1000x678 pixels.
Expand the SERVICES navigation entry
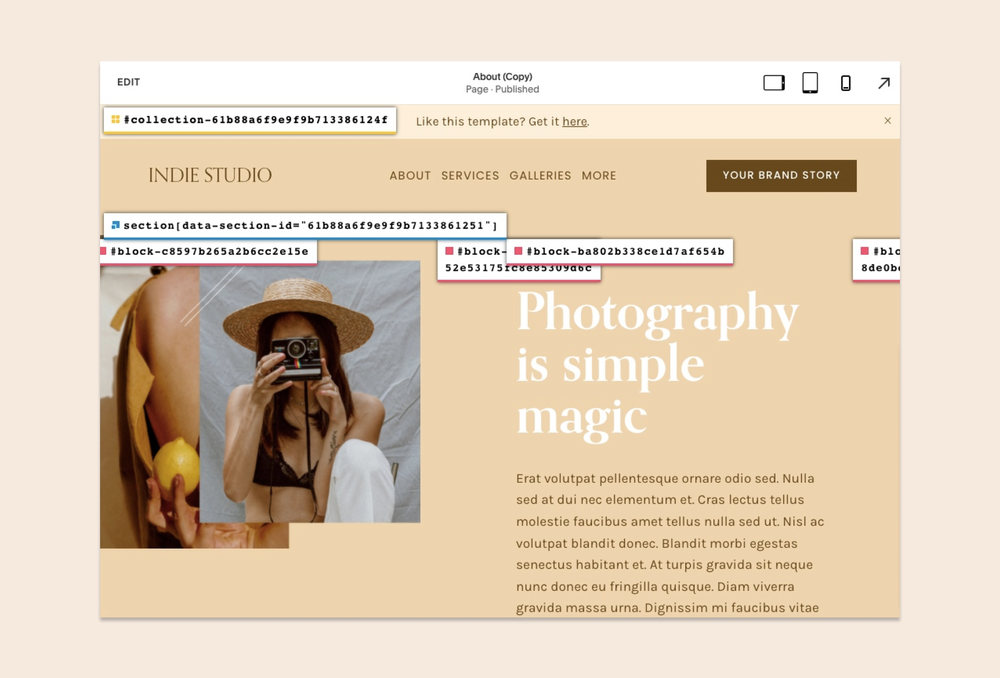[470, 176]
